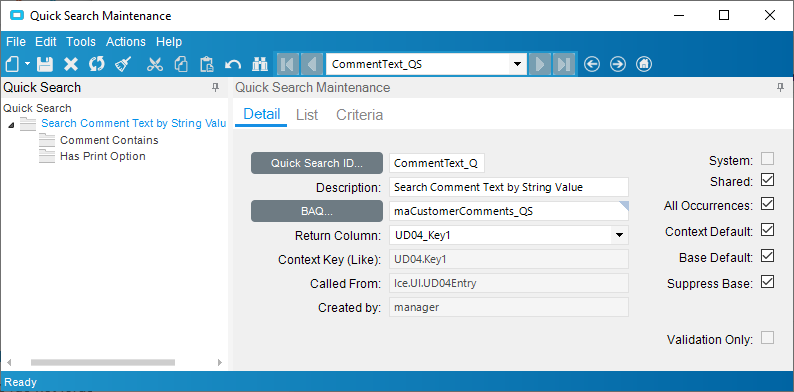The height and width of the screenshot is (392, 794).
Task: Click the Quick Search ID text field
Action: (437, 163)
